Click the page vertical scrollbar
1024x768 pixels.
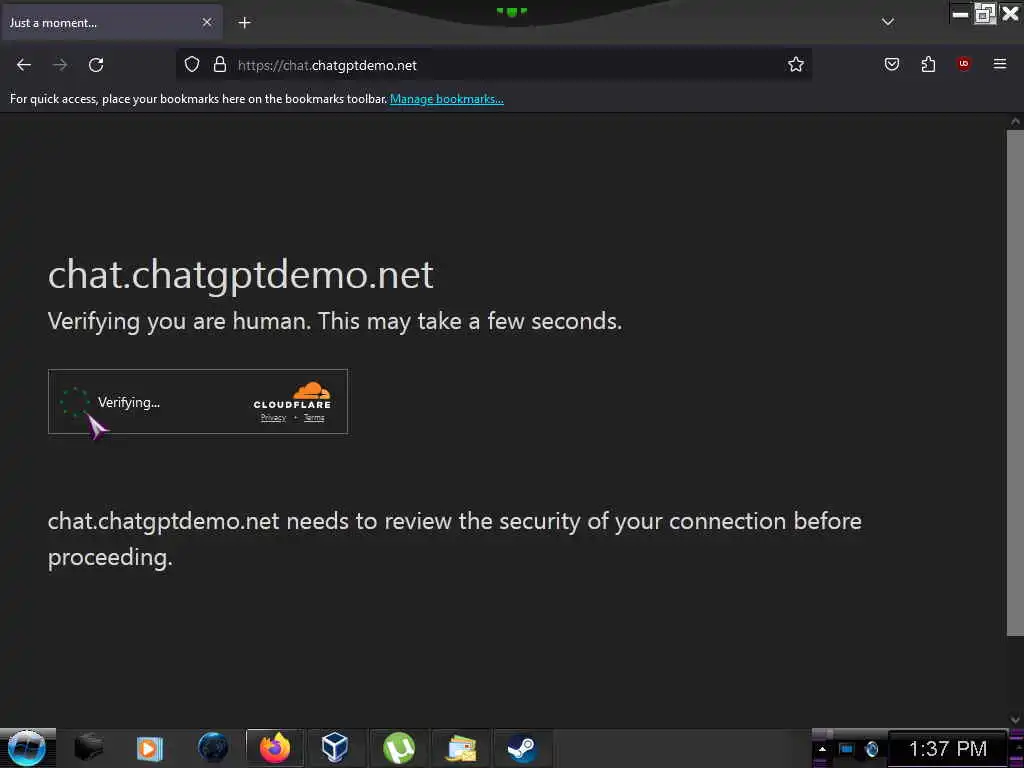click(x=1015, y=382)
